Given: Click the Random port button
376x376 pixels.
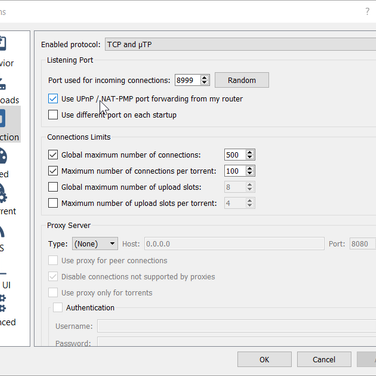Looking at the screenshot, I should [242, 80].
